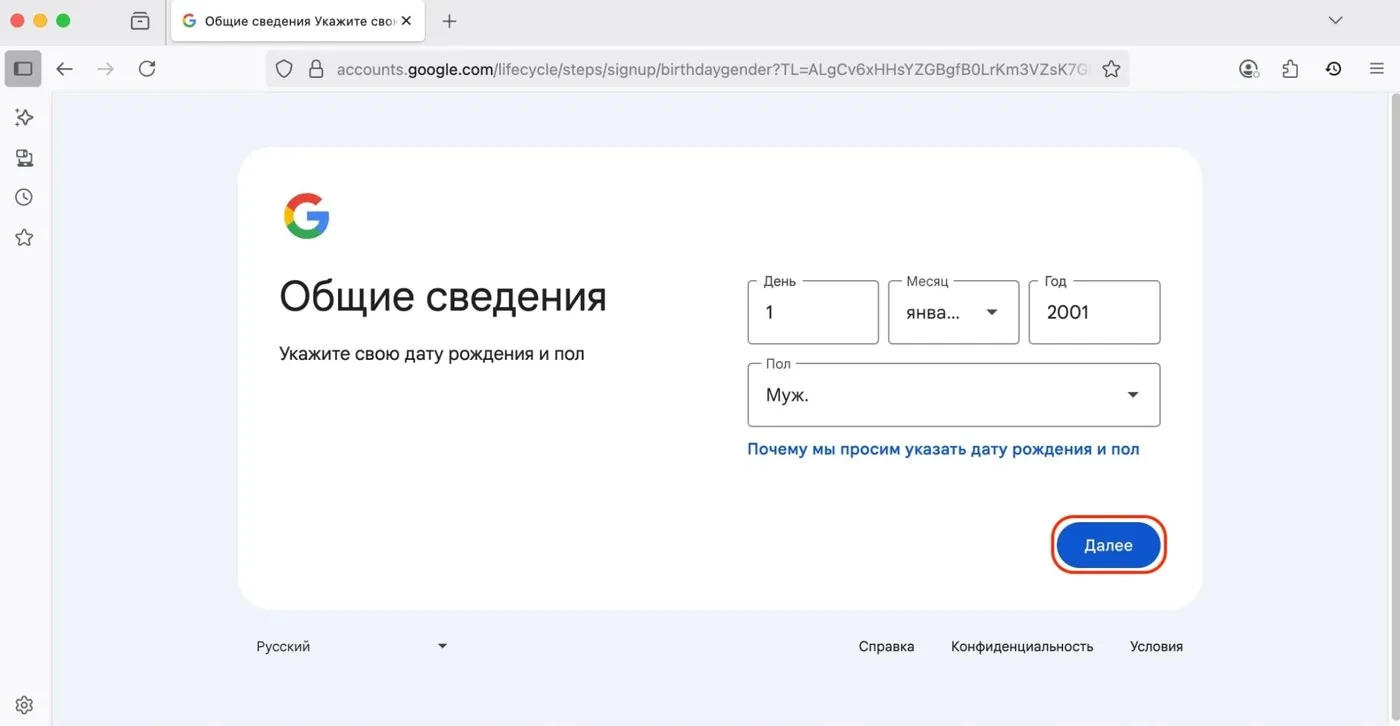This screenshot has height=726, width=1400.
Task: Click the padlock site security icon
Action: pos(316,69)
